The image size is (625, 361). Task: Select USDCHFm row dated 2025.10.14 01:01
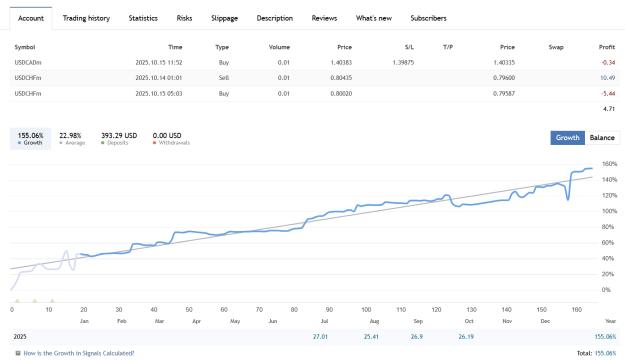[x=314, y=78]
